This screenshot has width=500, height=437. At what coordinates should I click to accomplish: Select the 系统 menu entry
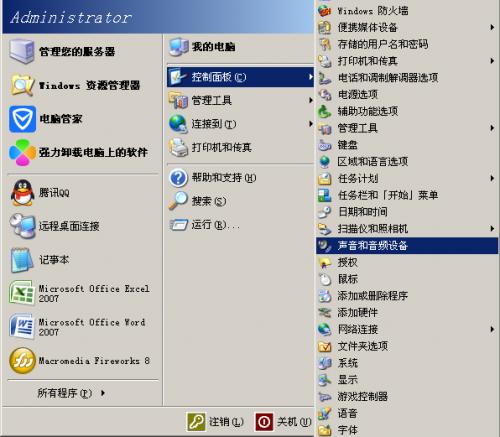pyautogui.click(x=407, y=363)
